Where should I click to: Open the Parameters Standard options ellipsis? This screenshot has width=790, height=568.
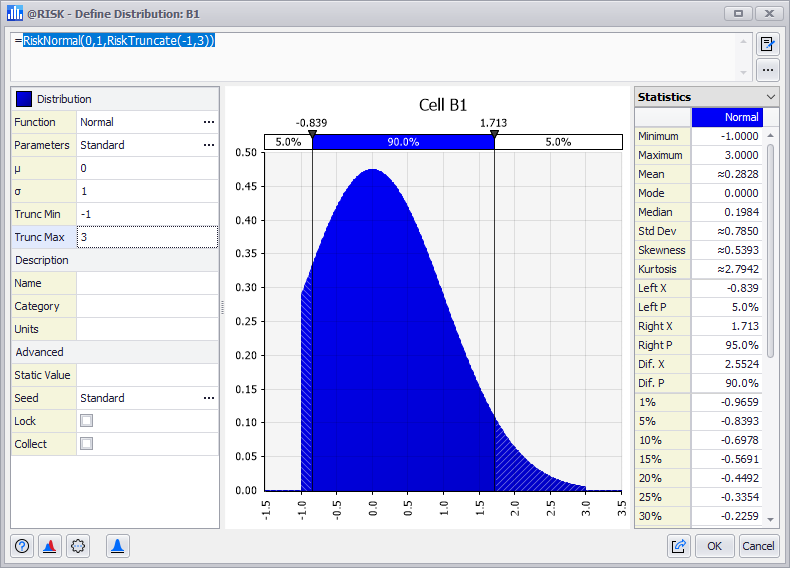click(208, 145)
